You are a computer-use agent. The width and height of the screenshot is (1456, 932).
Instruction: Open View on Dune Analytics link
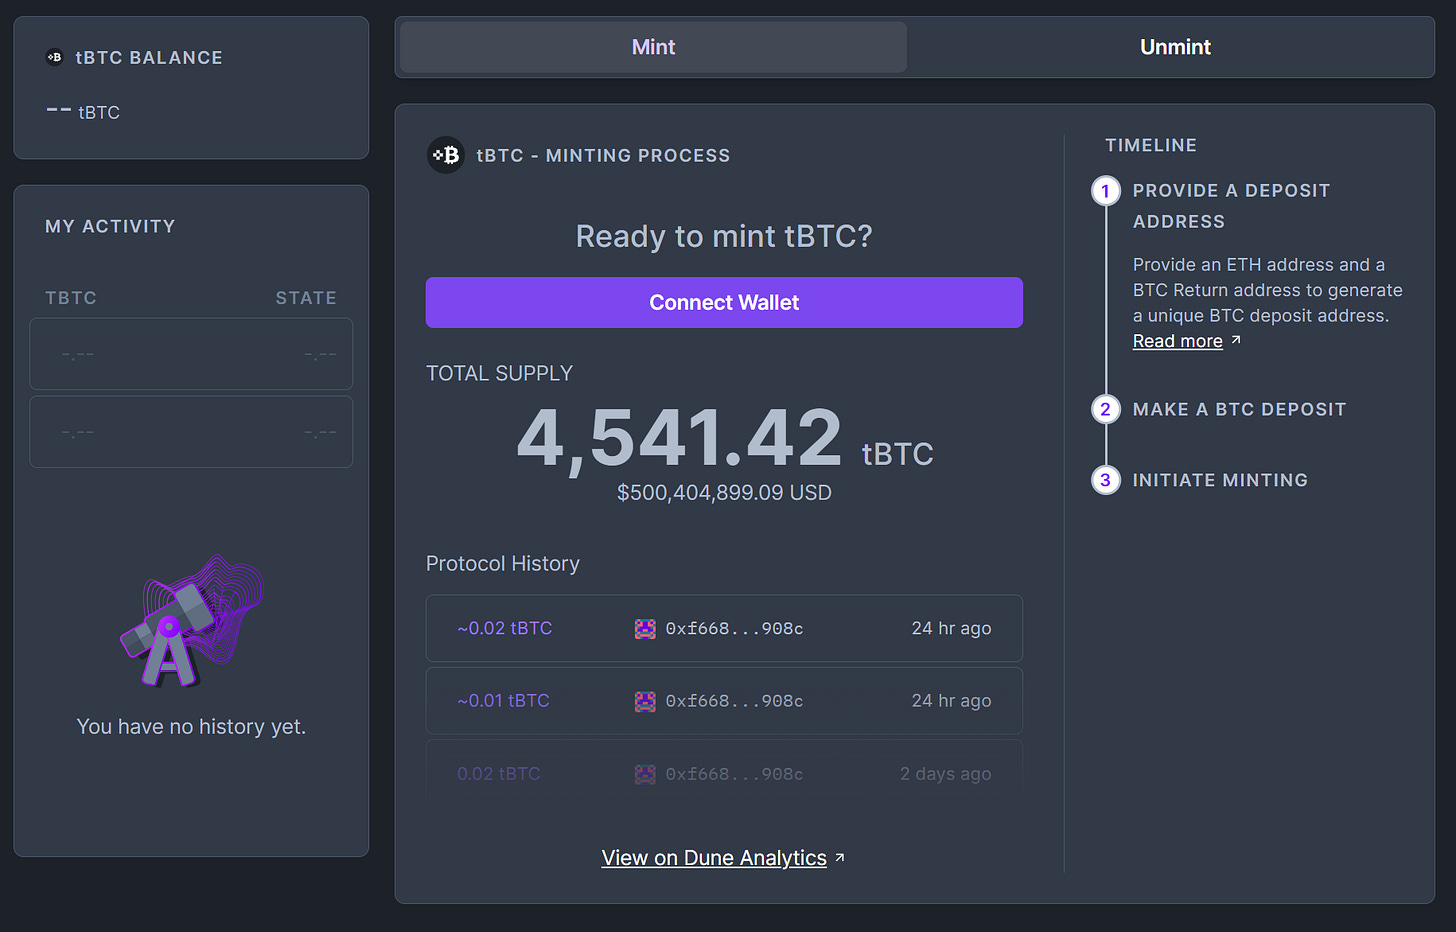coord(714,858)
